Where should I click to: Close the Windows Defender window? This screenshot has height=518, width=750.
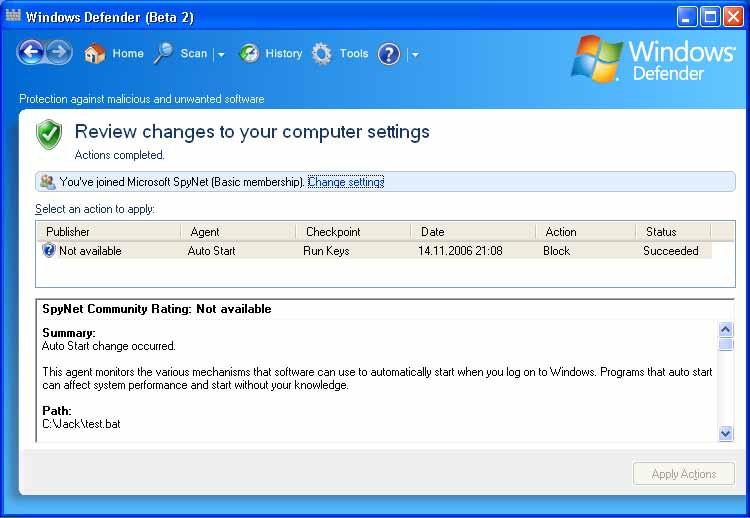click(733, 17)
